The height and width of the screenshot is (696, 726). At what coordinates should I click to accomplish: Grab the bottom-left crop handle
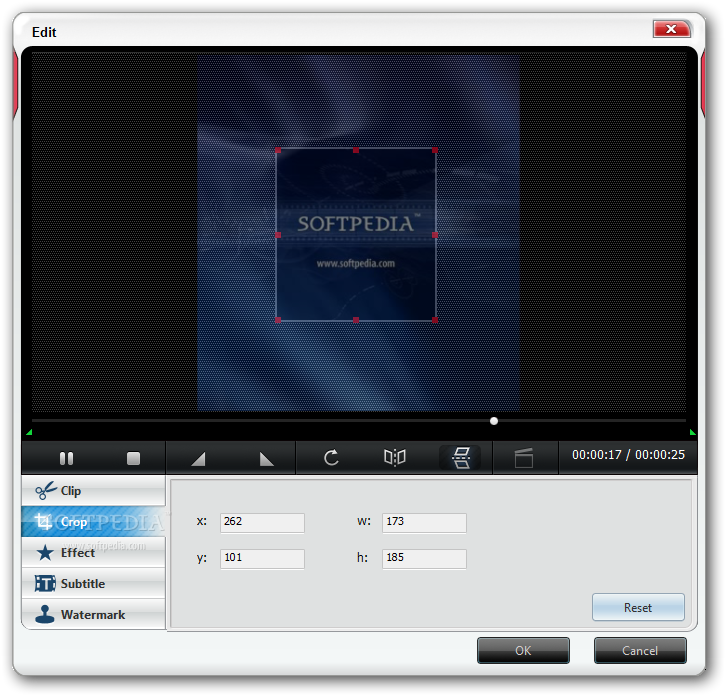(x=278, y=320)
